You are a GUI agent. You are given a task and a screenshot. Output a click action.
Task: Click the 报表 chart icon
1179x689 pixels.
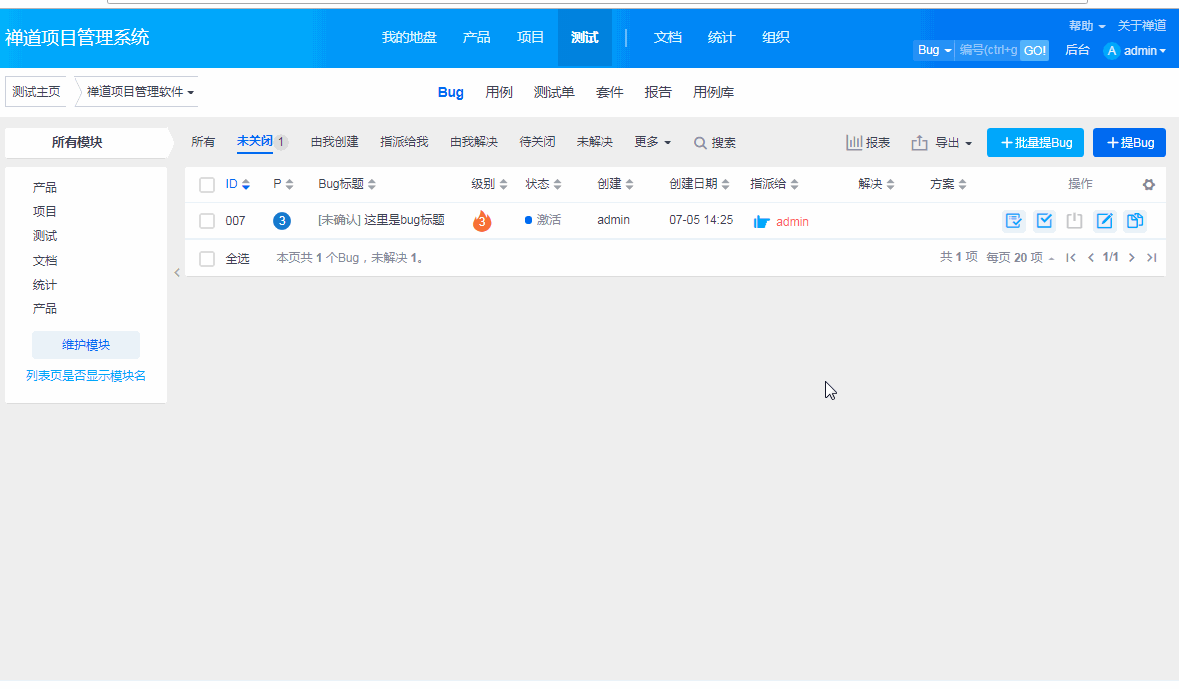pyautogui.click(x=854, y=143)
